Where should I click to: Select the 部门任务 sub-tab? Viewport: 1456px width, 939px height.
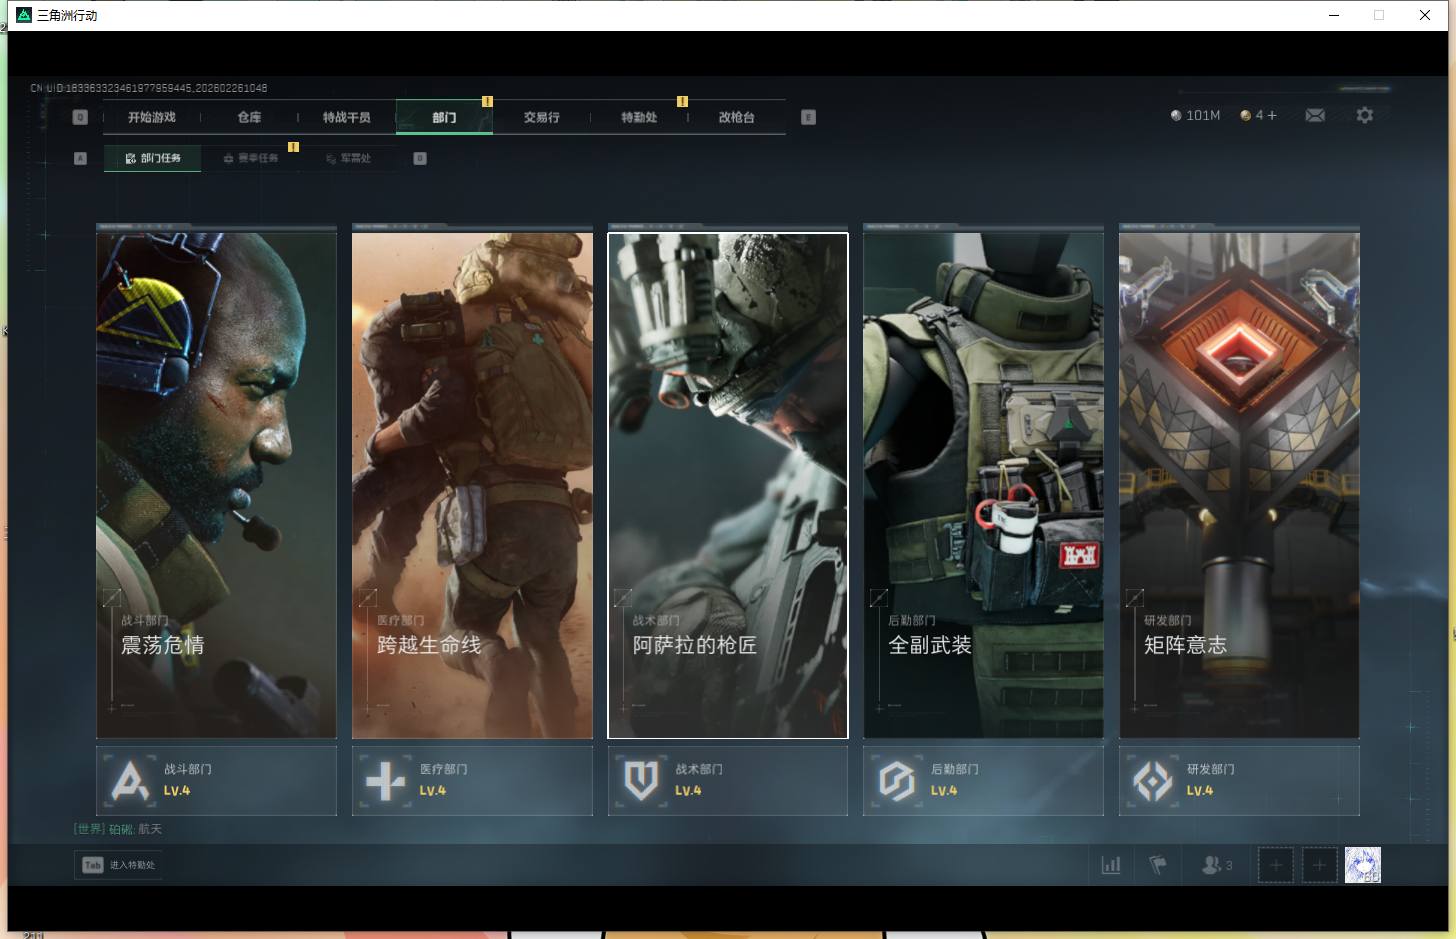(153, 158)
